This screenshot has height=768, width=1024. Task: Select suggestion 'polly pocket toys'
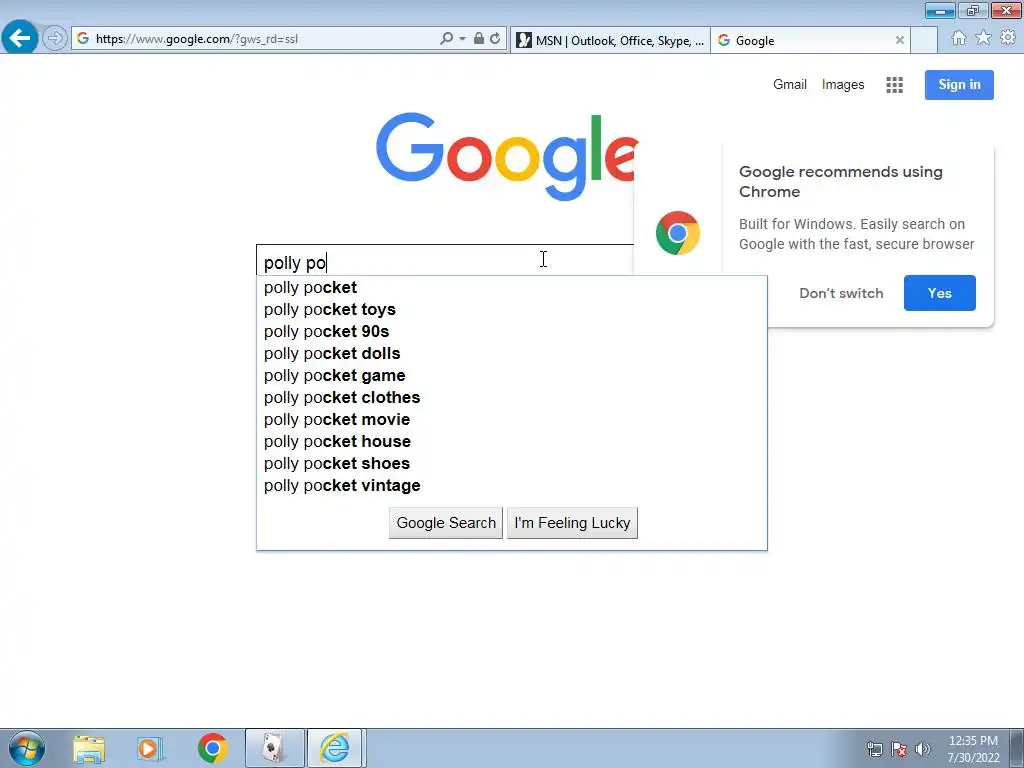(511, 310)
